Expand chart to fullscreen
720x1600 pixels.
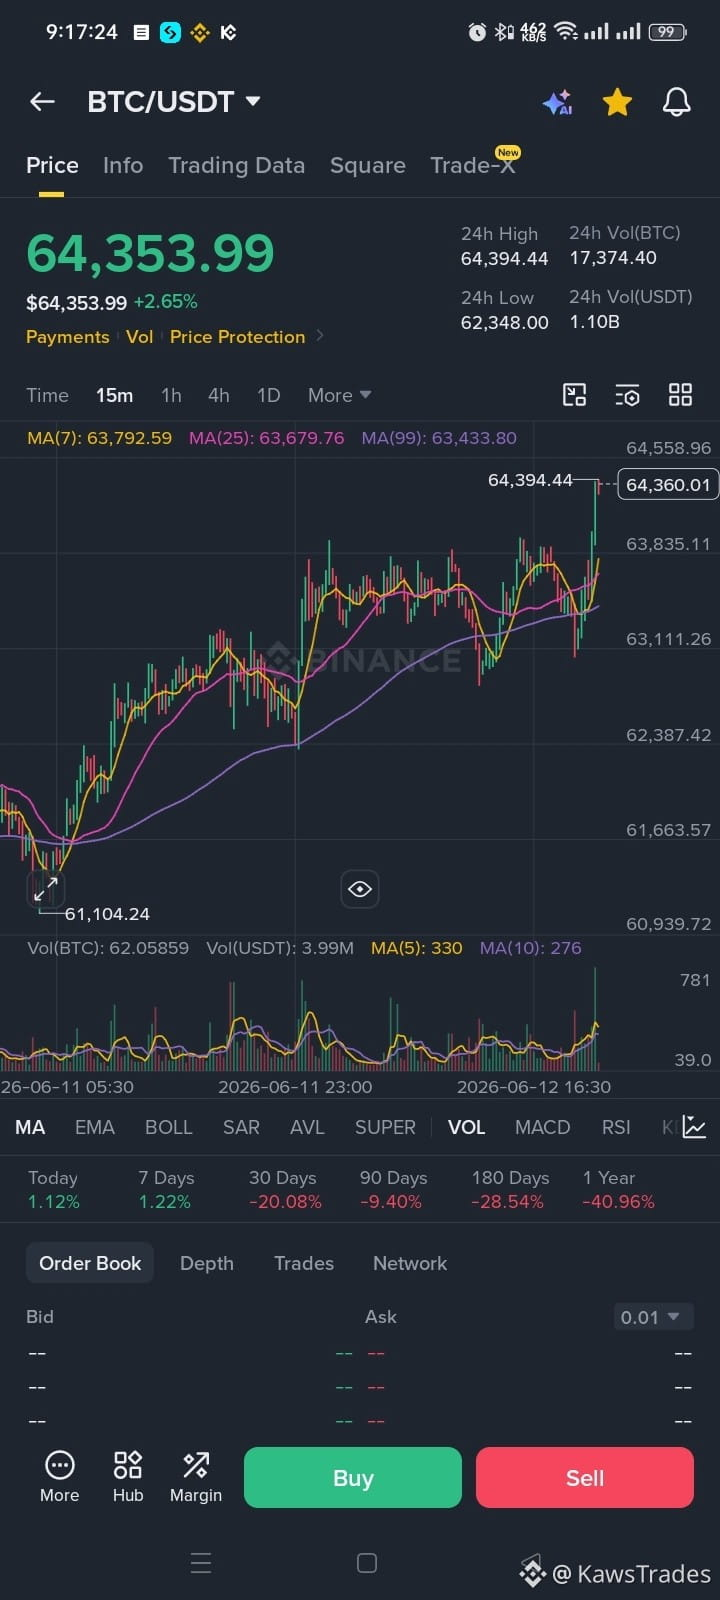pos(46,888)
